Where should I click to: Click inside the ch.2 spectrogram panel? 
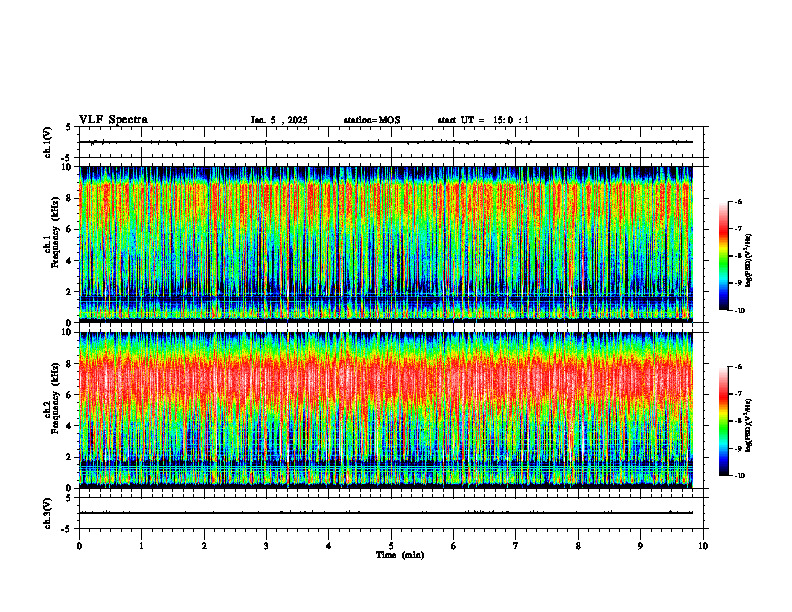[386, 410]
